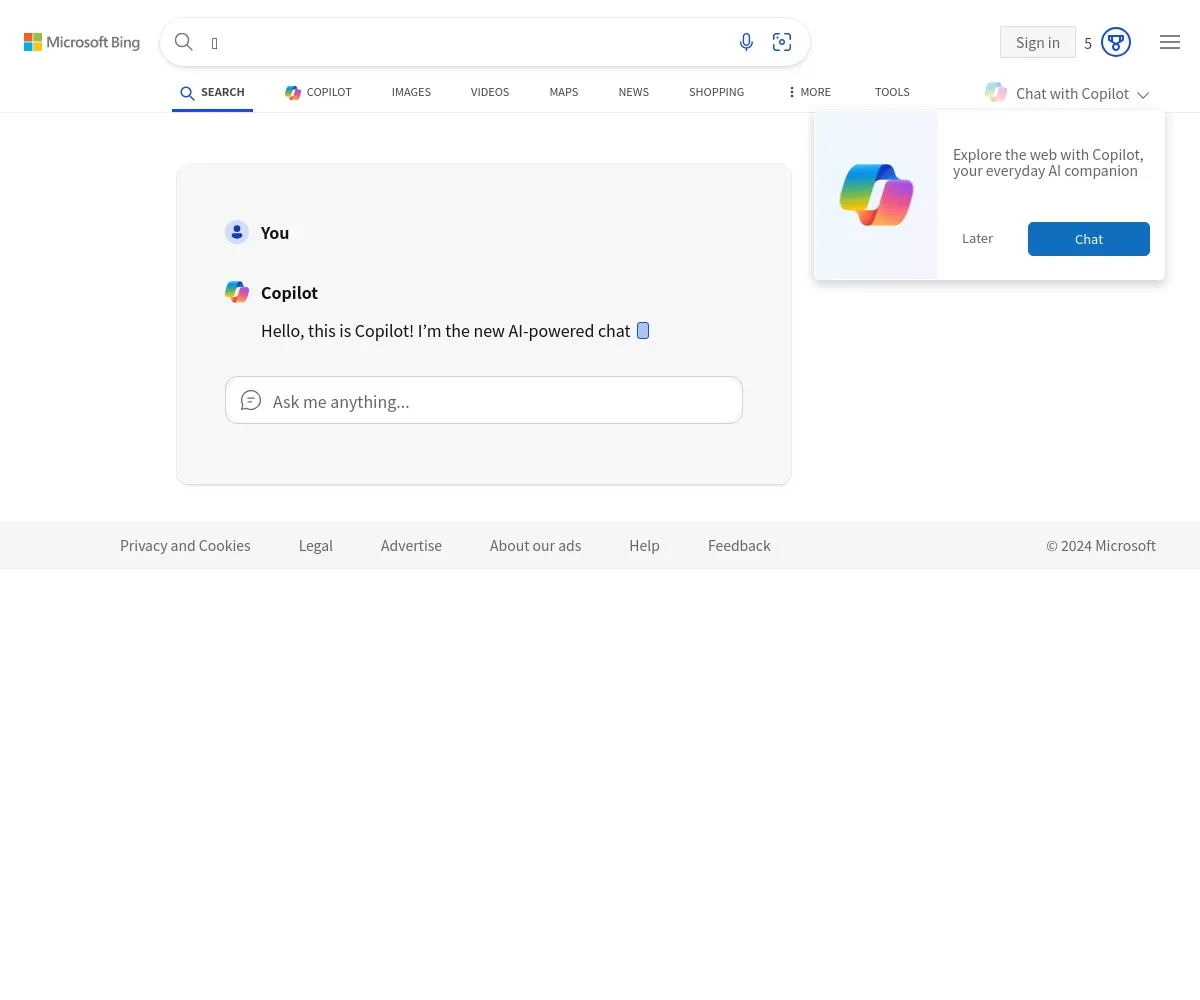The image size is (1200, 1000).
Task: Switch to the VIDEOS tab
Action: [x=490, y=92]
